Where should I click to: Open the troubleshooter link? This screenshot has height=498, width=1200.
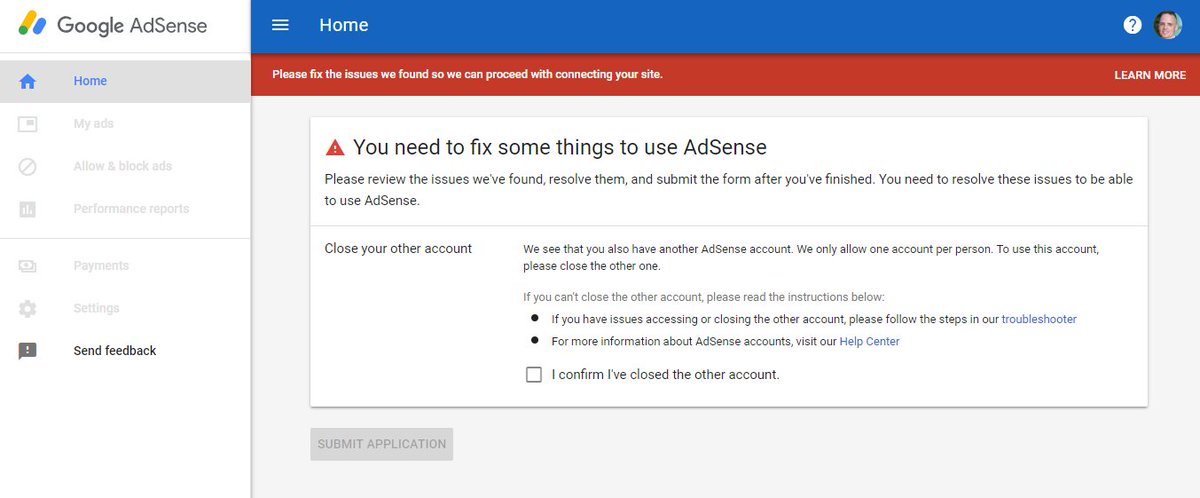coord(1039,319)
